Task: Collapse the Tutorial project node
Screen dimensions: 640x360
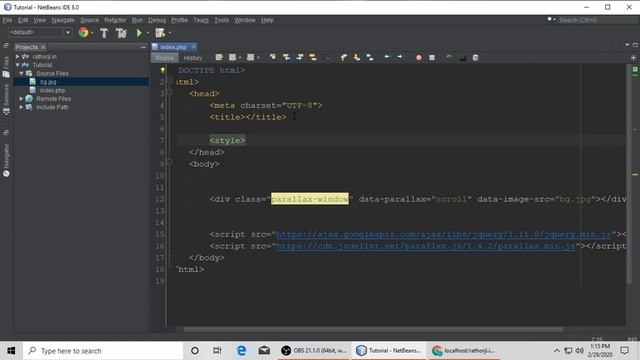Action: coord(18,65)
